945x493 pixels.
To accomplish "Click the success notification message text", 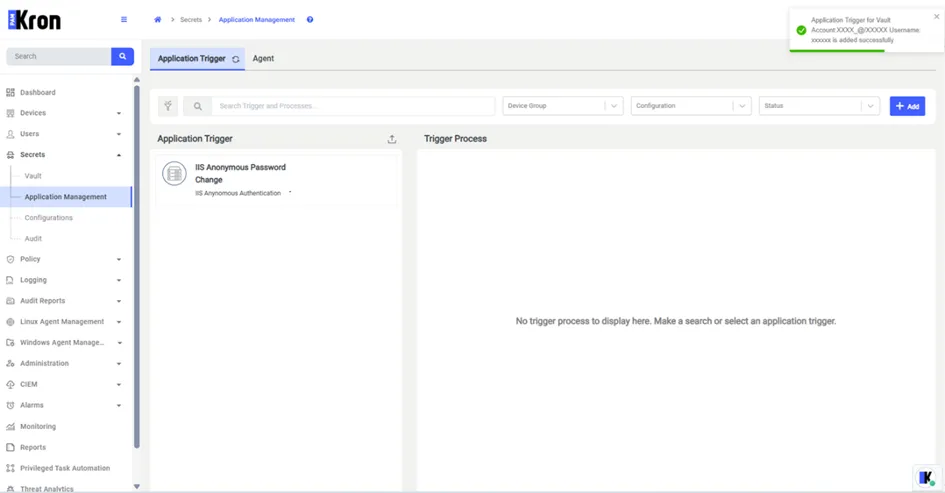I will pos(865,30).
